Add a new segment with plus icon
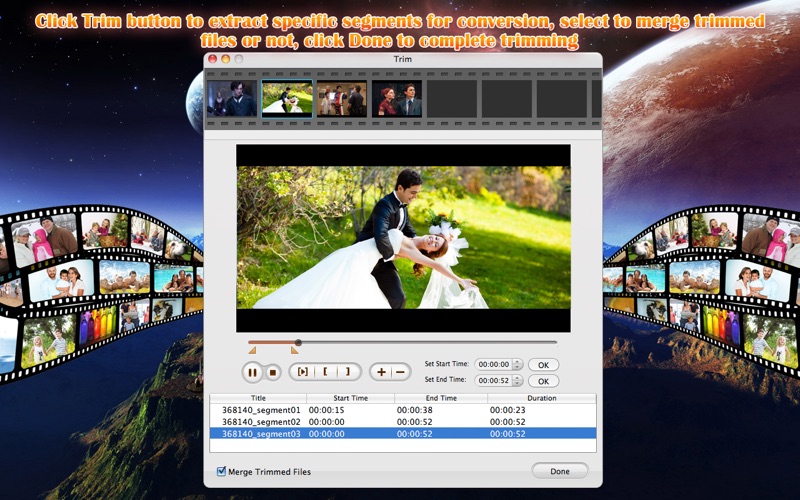Screen dimensions: 800x500 click(x=381, y=372)
